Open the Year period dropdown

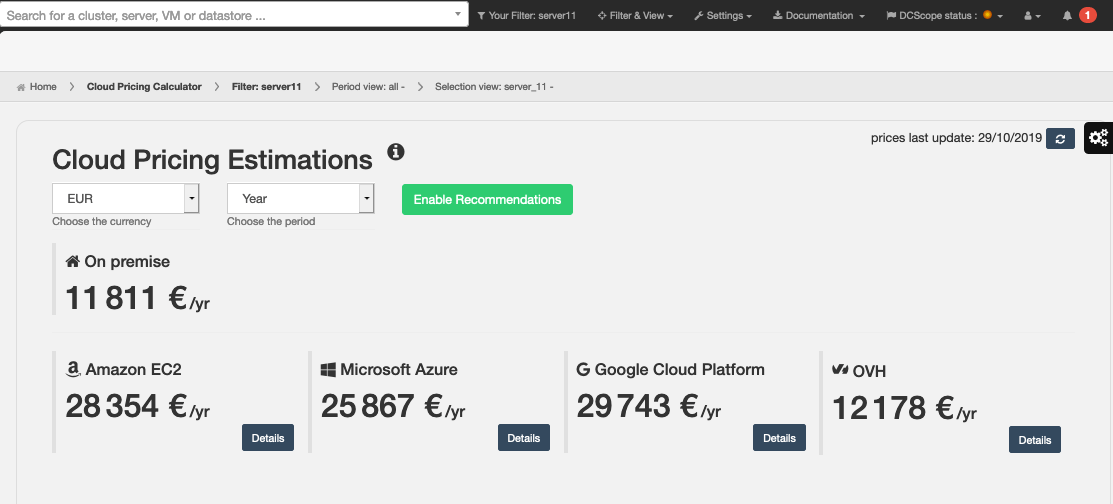click(x=300, y=199)
